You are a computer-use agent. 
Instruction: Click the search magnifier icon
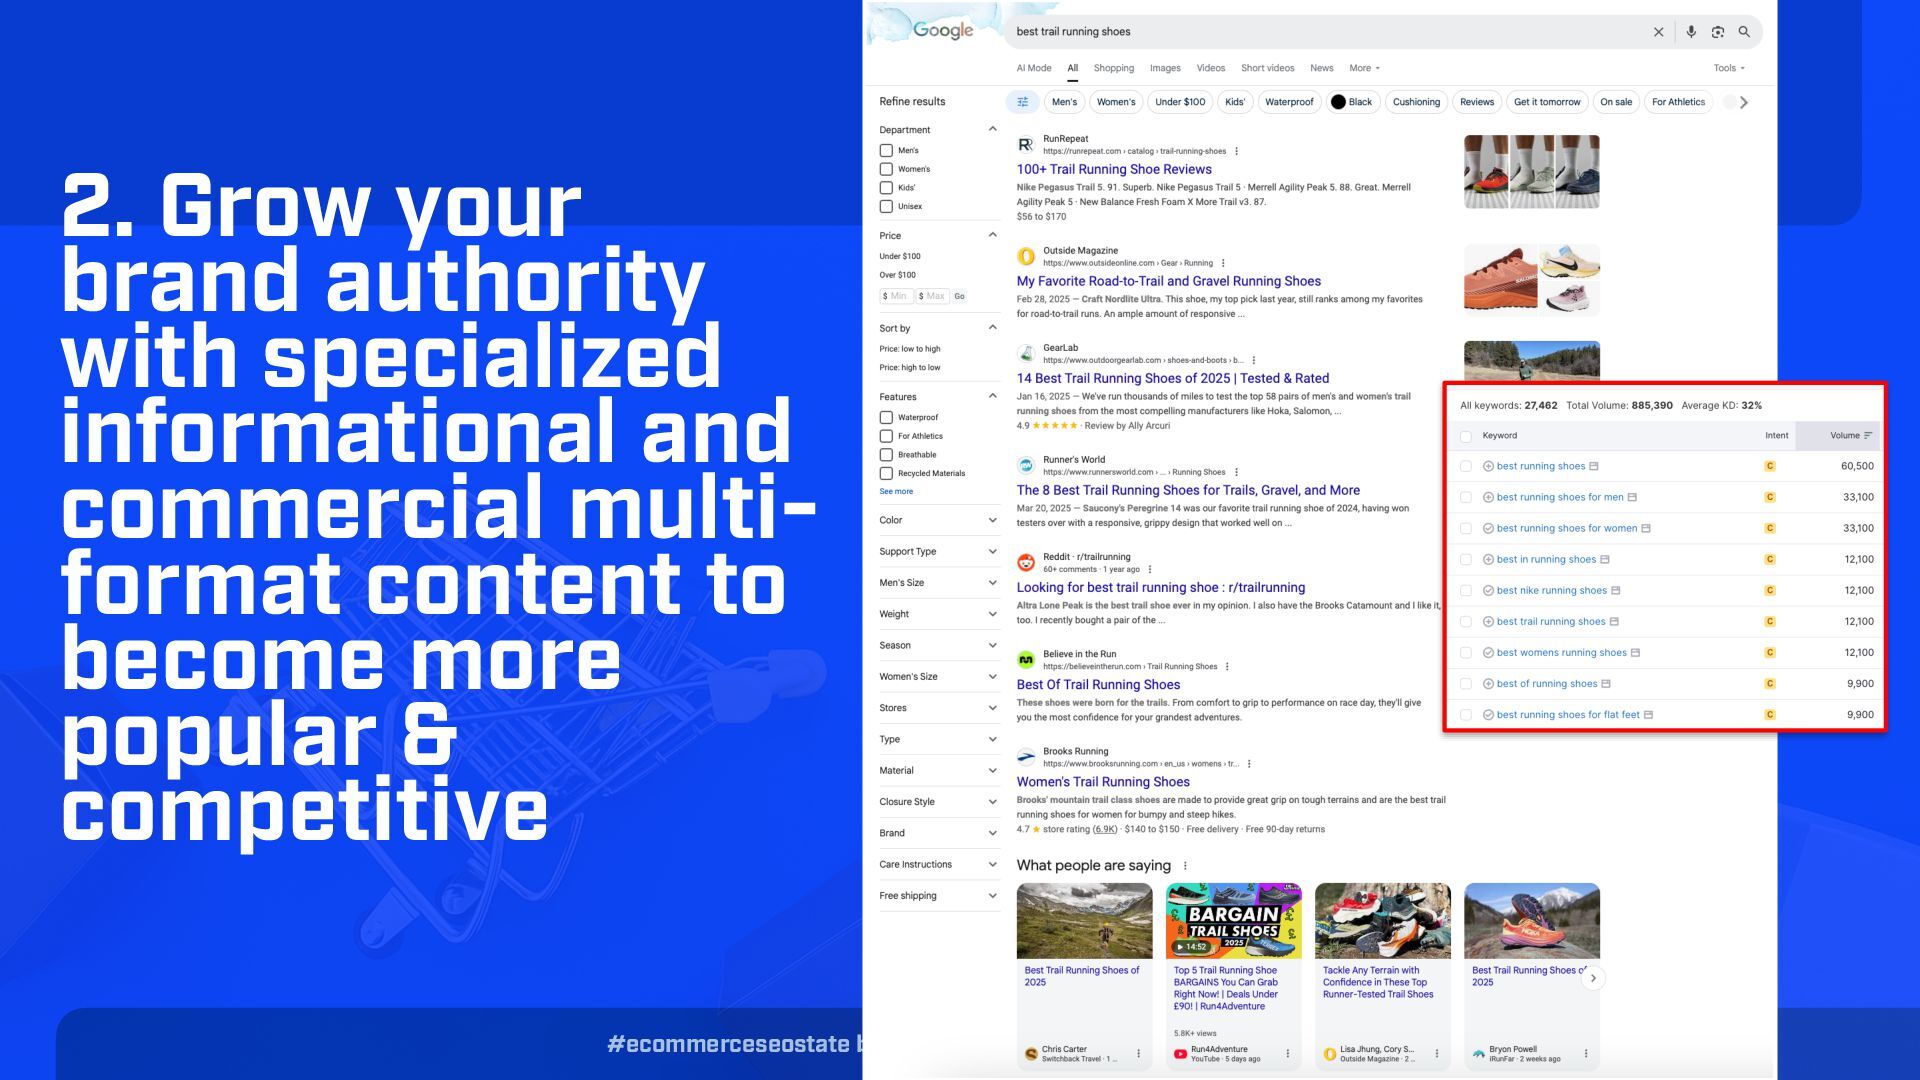(x=1744, y=32)
